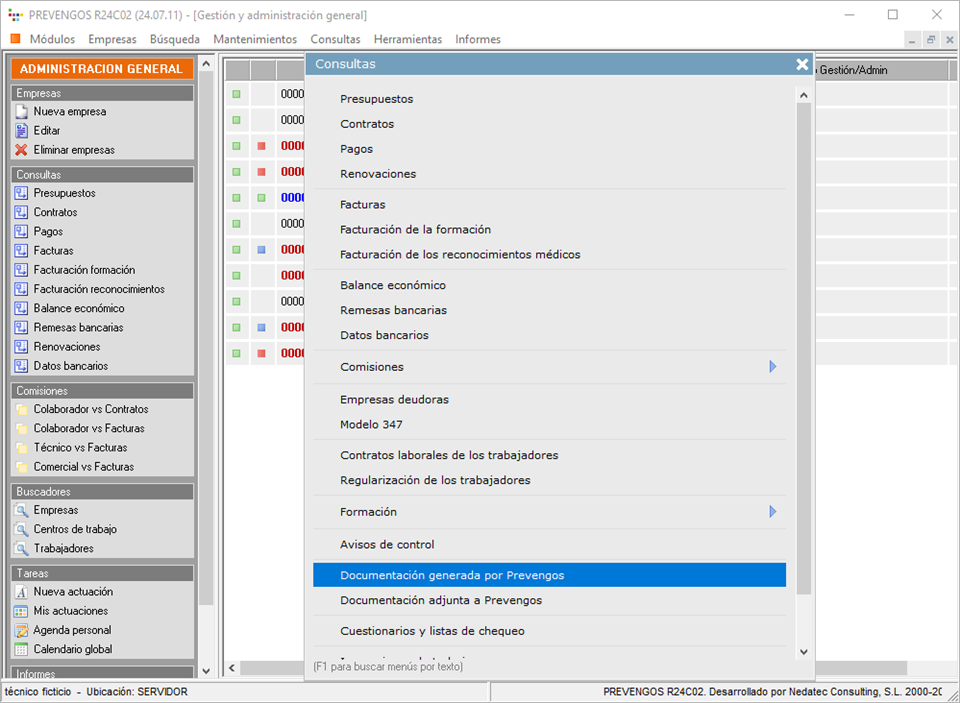Viewport: 960px width, 703px height.
Task: Click the Agenda personal icon
Action: pos(21,630)
